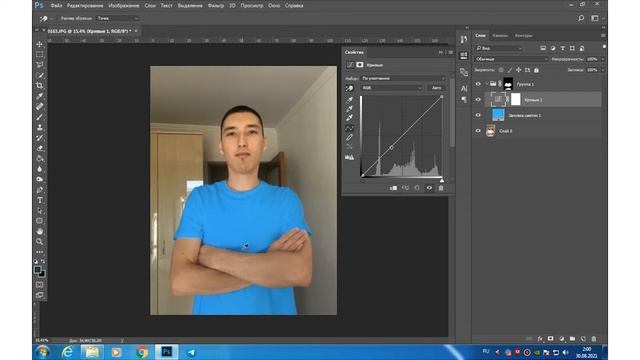This screenshot has width=640, height=360.
Task: Reset the Curves adjustment to defaults
Action: [x=417, y=188]
